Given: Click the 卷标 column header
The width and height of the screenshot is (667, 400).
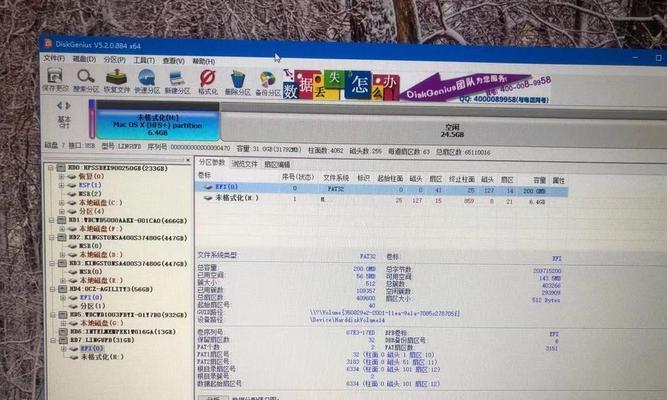Looking at the screenshot, I should point(204,175).
